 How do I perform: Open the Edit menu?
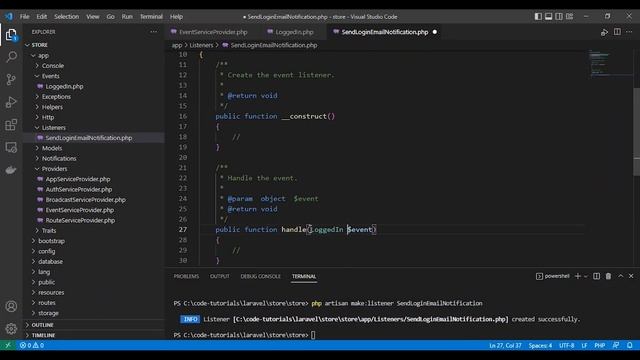pos(42,17)
